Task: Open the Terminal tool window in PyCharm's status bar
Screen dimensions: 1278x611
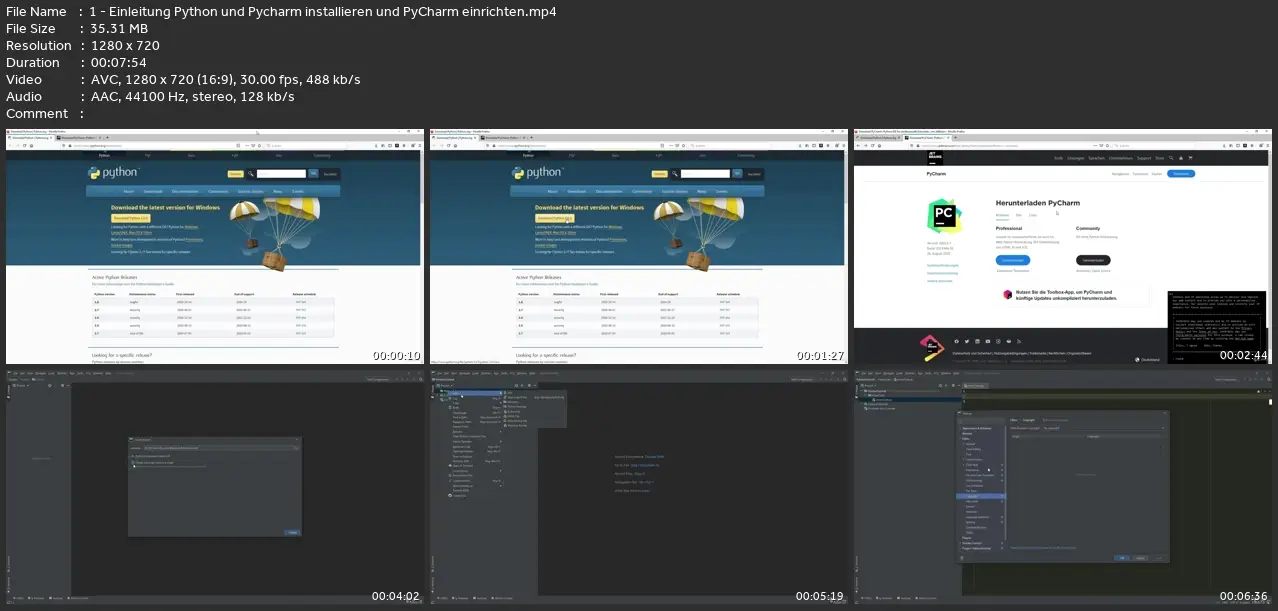Action: (480, 598)
